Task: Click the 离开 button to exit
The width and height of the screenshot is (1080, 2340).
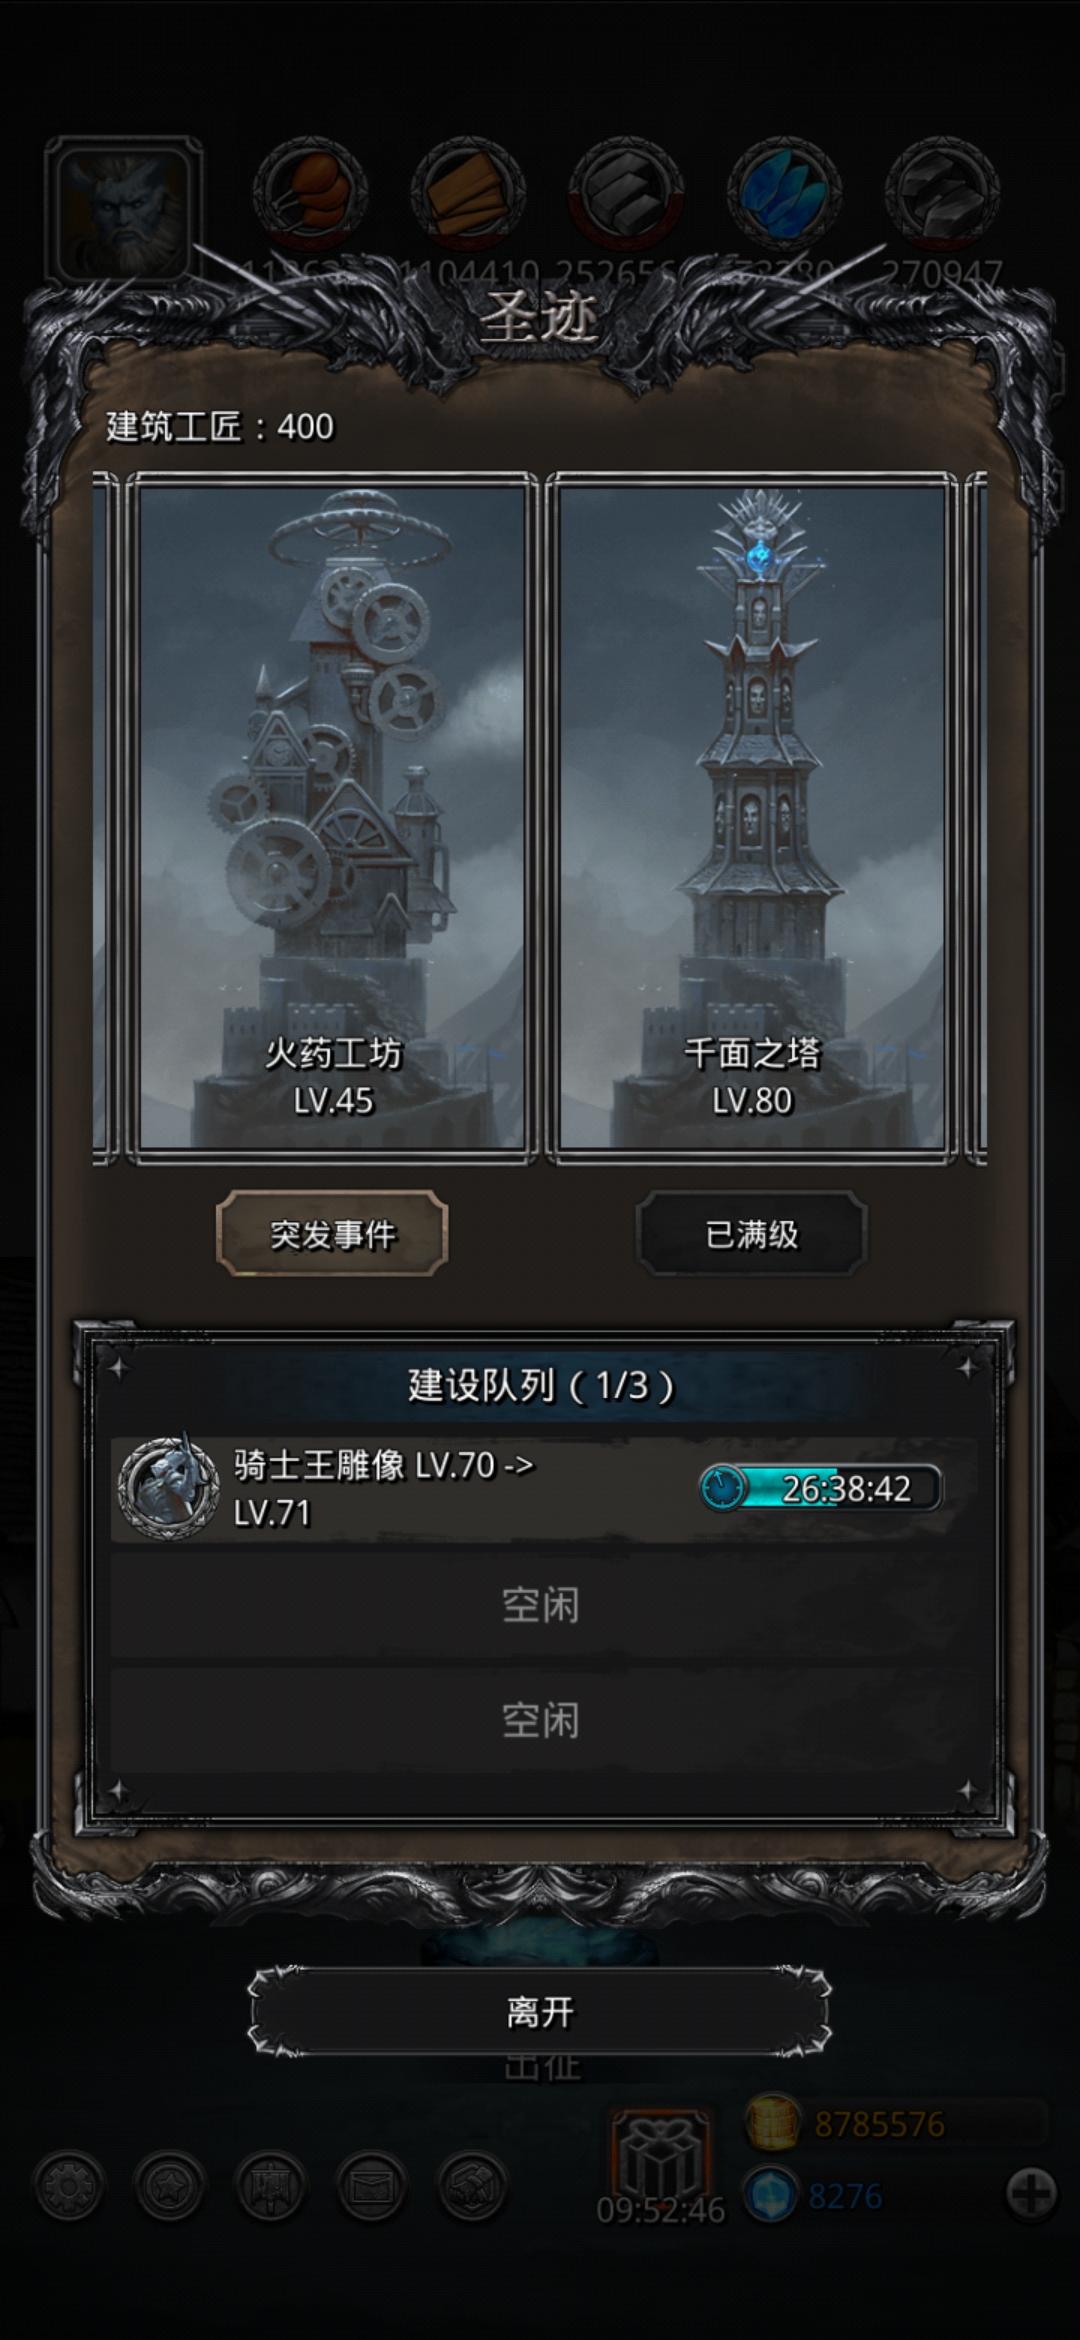Action: [x=540, y=2011]
